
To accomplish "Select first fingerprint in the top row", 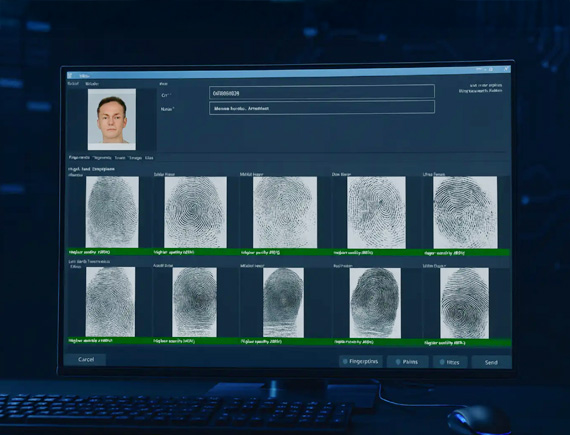I will coord(112,212).
